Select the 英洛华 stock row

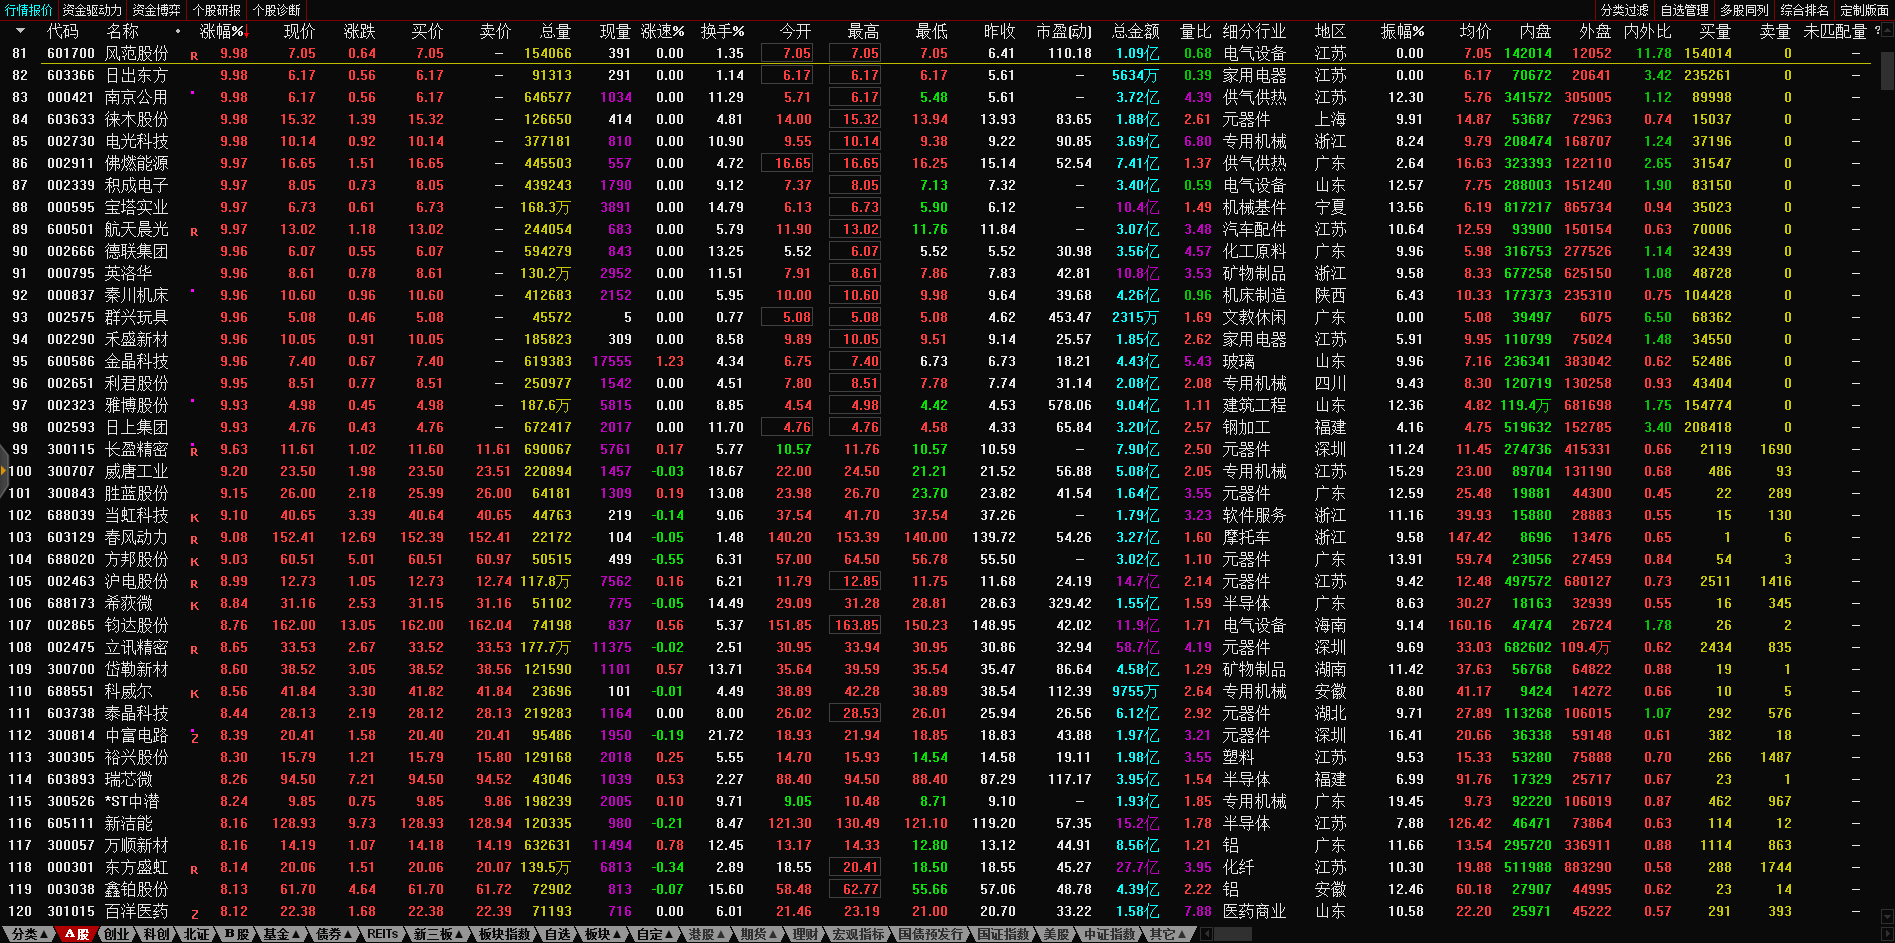128,273
